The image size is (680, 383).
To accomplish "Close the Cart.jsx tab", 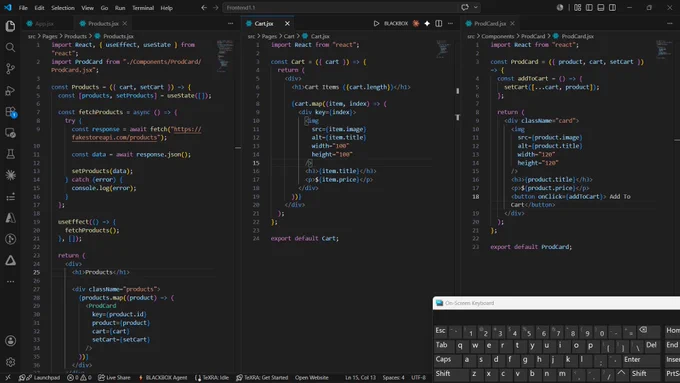I will coord(287,23).
